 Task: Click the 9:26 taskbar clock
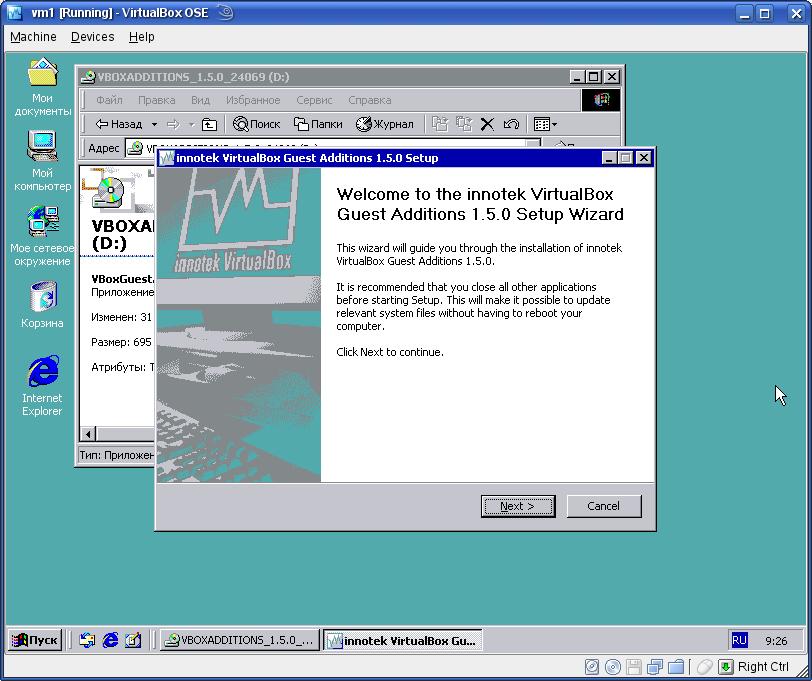coord(776,641)
